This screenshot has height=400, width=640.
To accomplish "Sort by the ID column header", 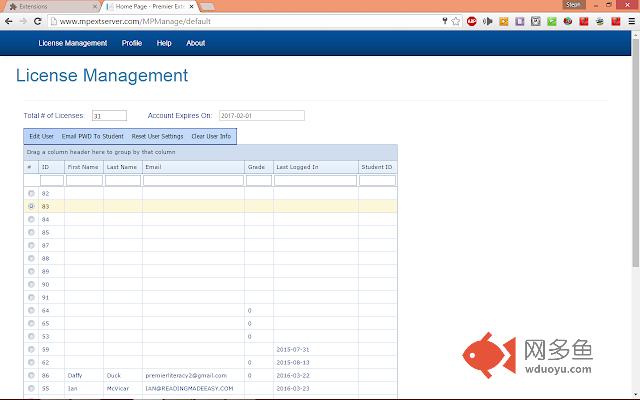I will click(51, 167).
